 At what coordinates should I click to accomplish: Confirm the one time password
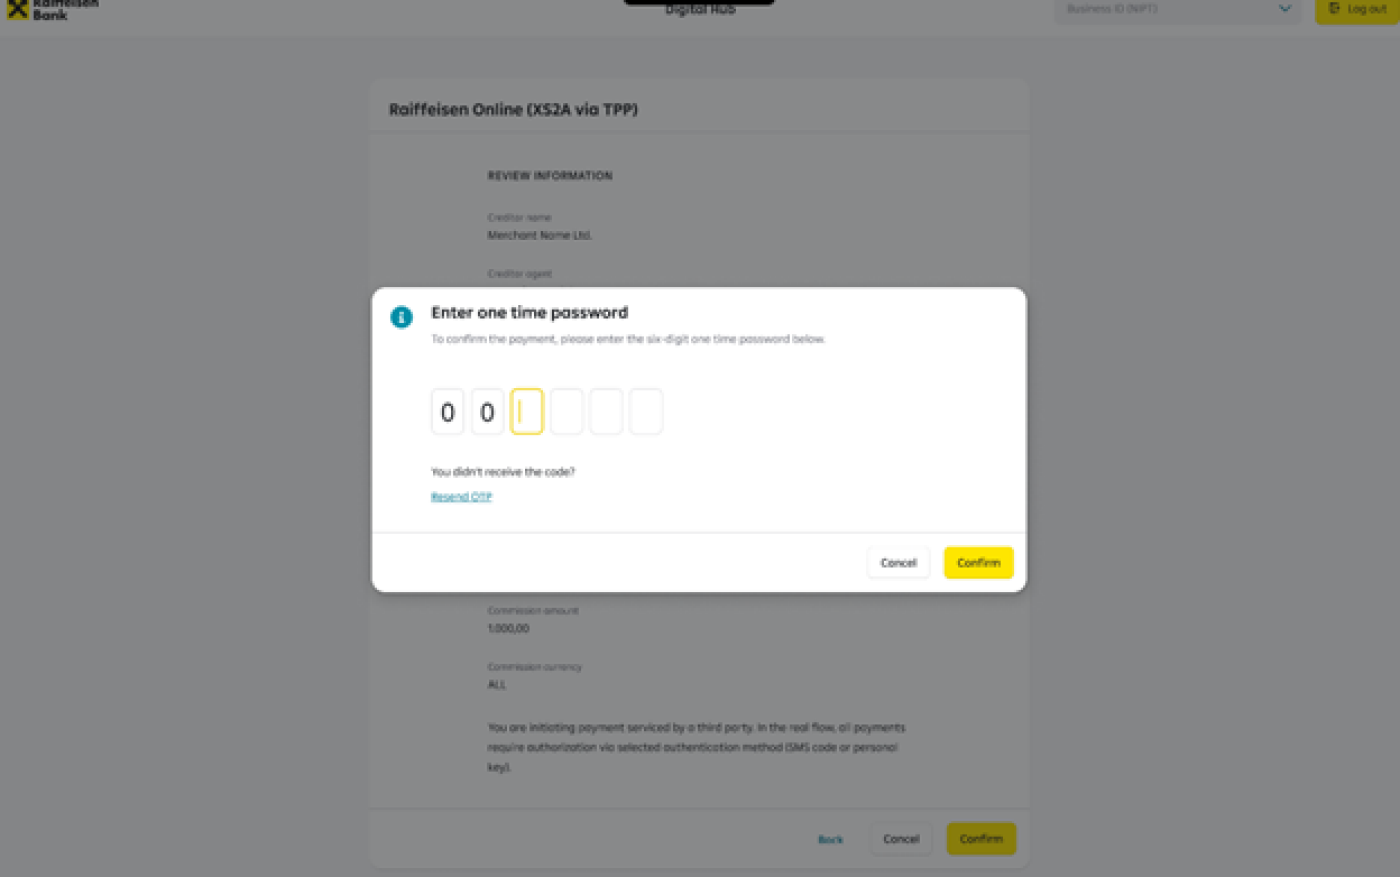click(978, 563)
